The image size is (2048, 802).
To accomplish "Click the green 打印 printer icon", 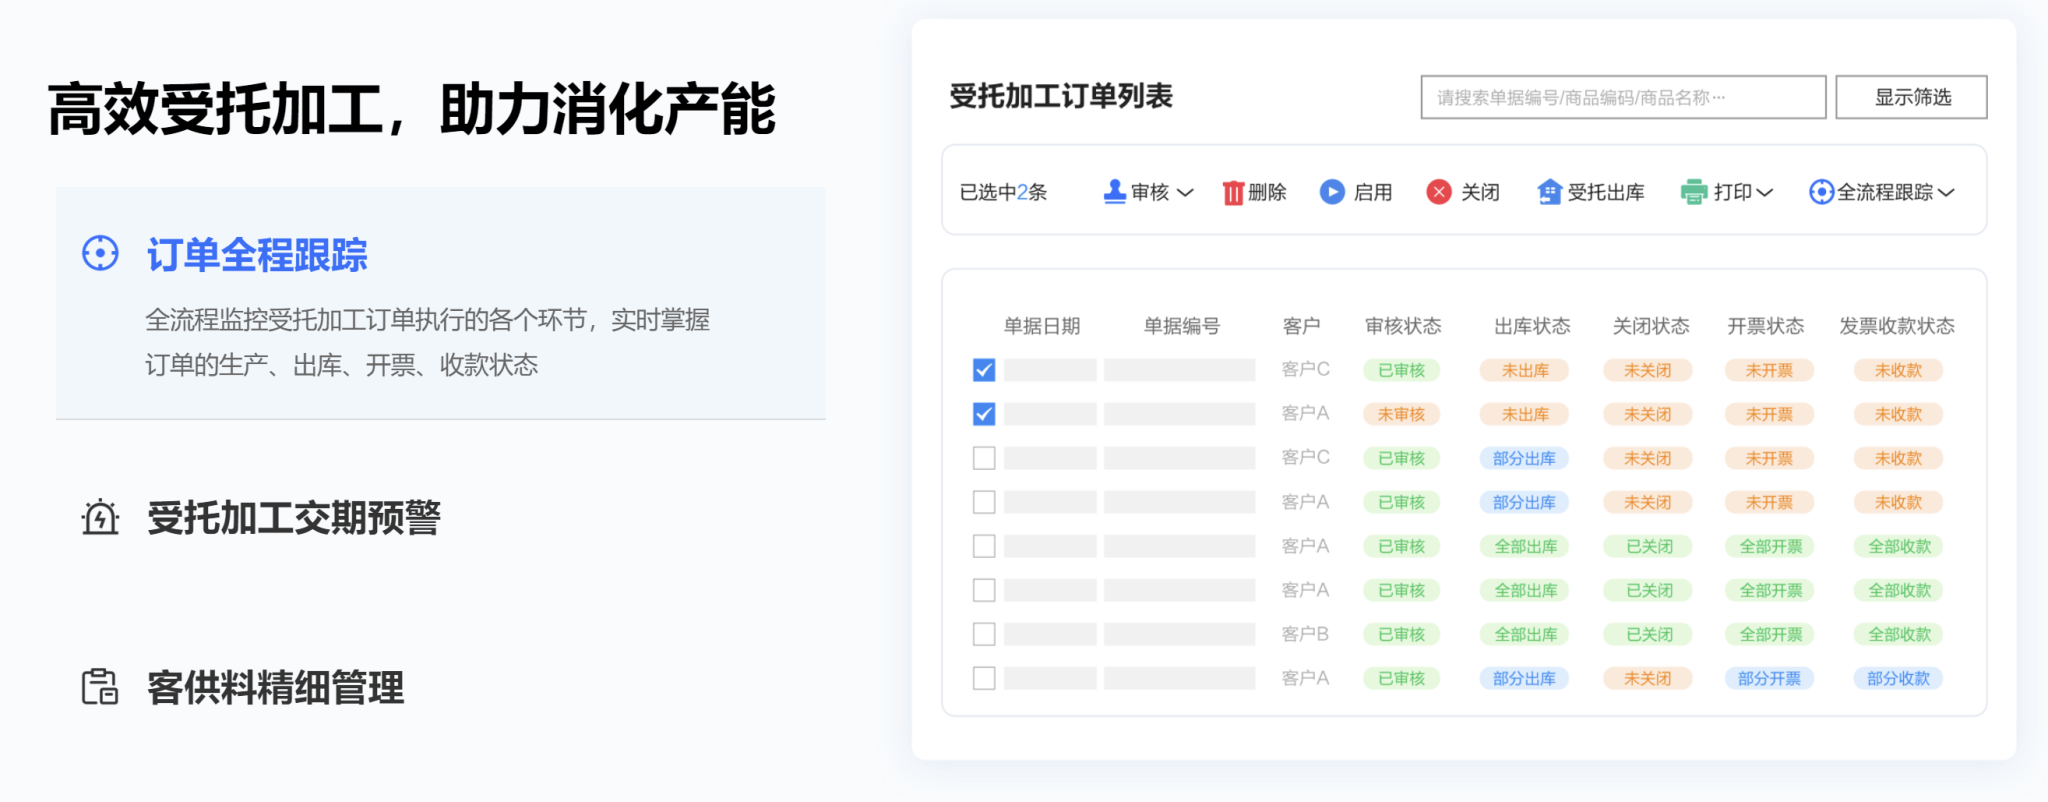I will pyautogui.click(x=1694, y=192).
